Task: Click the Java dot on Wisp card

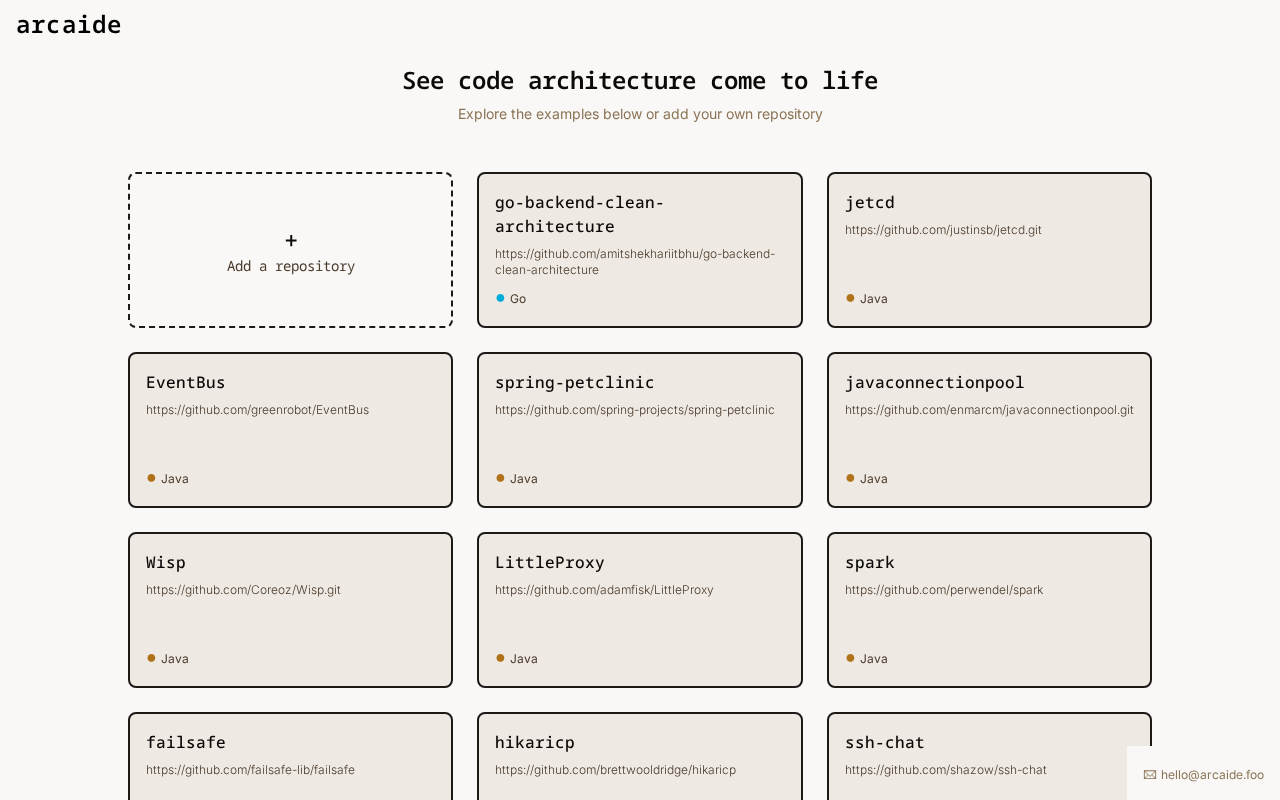Action: [x=151, y=658]
